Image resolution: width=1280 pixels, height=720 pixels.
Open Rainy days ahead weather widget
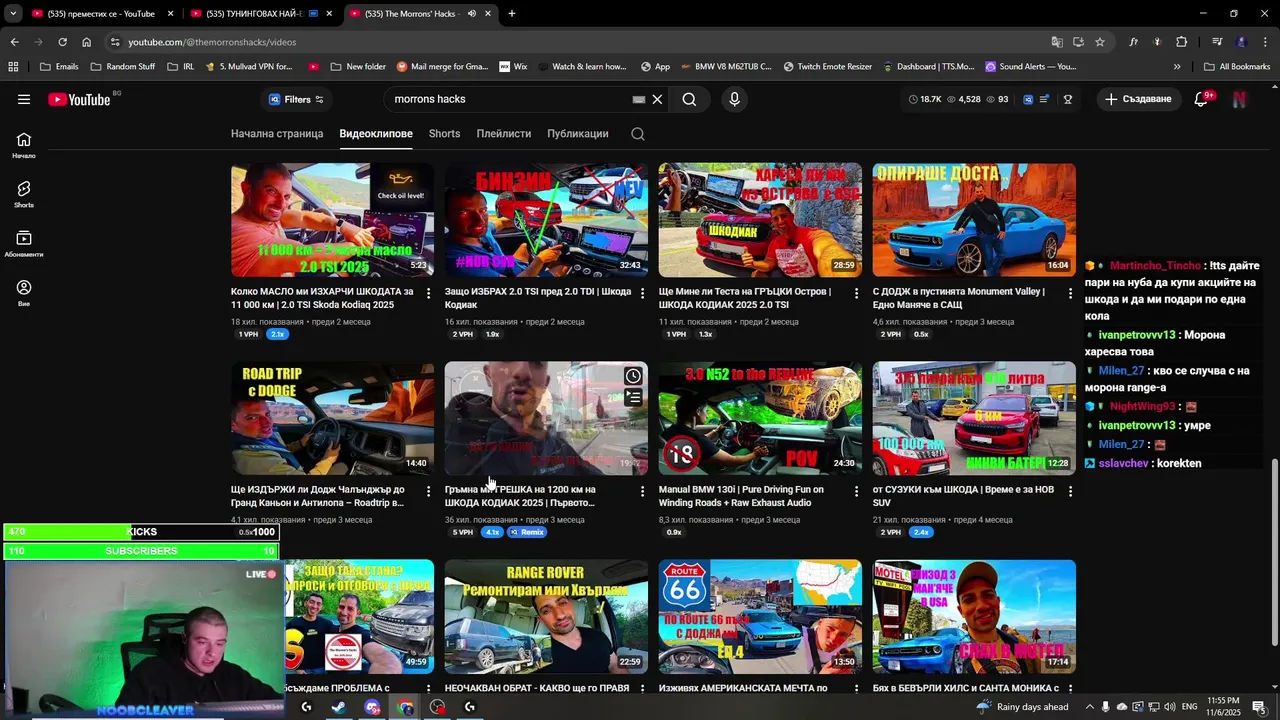coord(1022,707)
